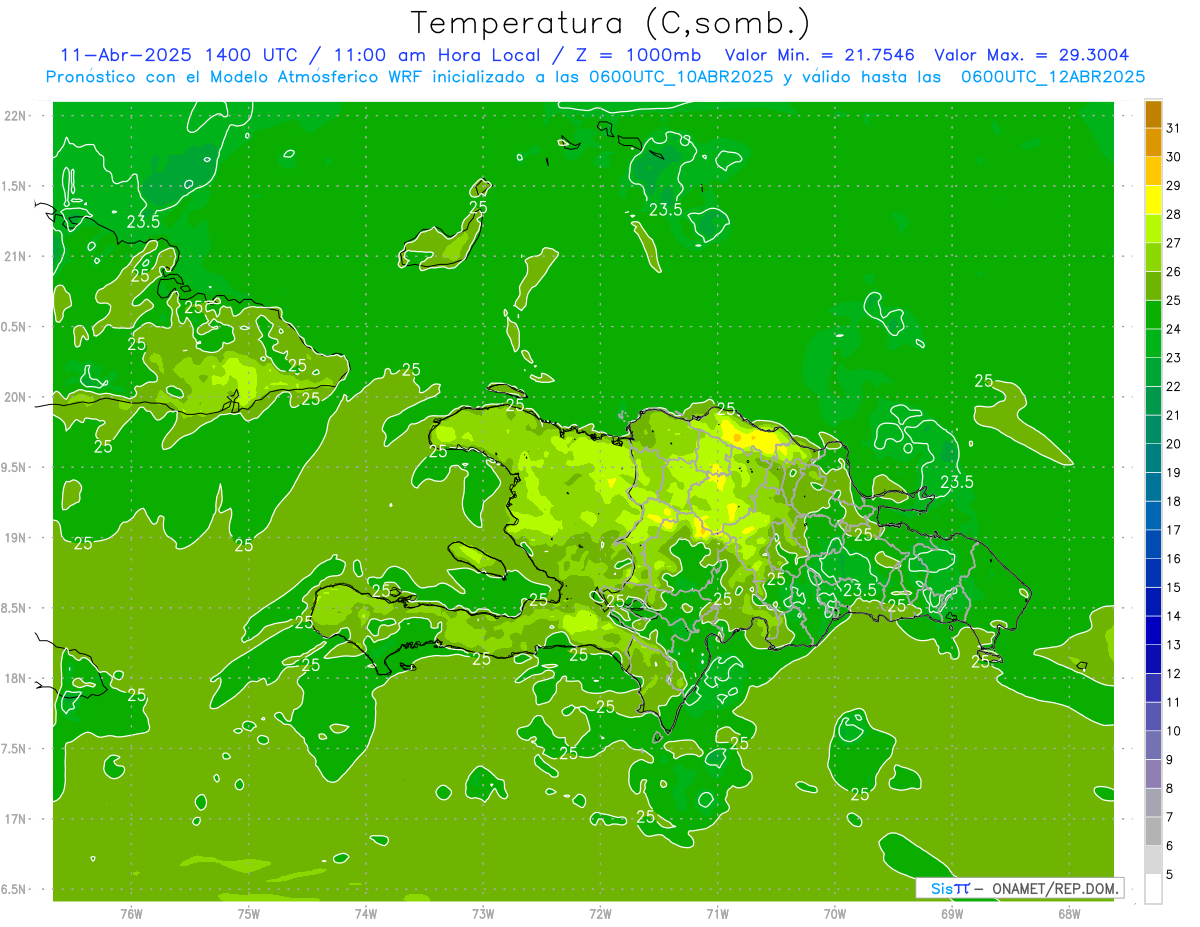This screenshot has width=1200, height=927.
Task: Click the '71W' longitude label
Action: point(717,914)
